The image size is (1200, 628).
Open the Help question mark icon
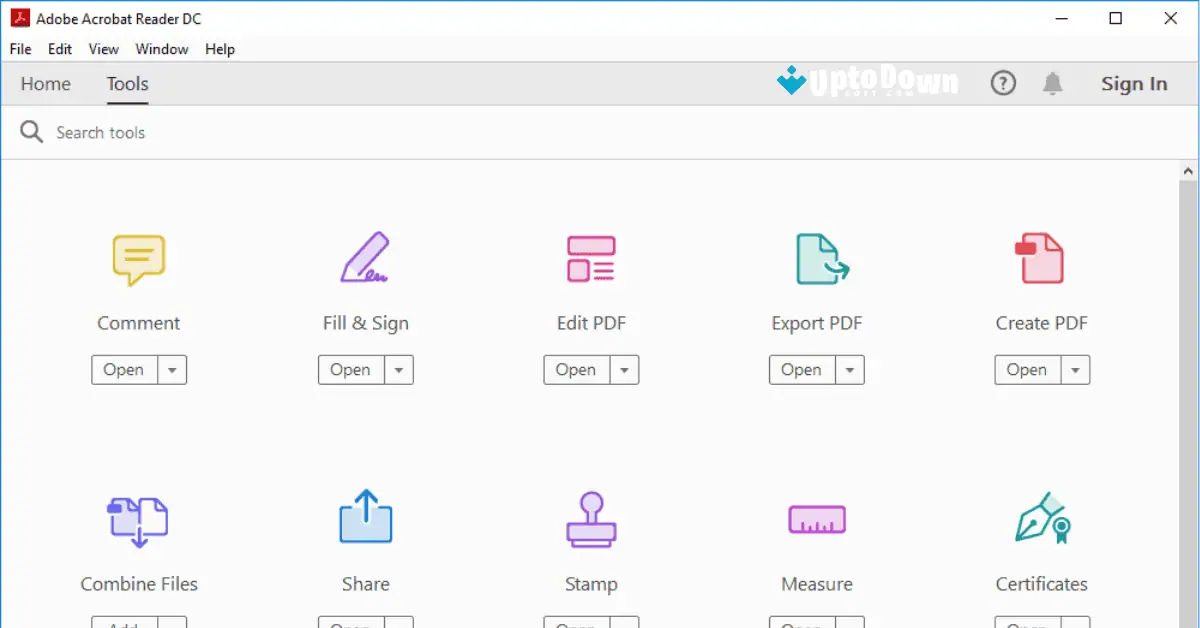[1003, 83]
